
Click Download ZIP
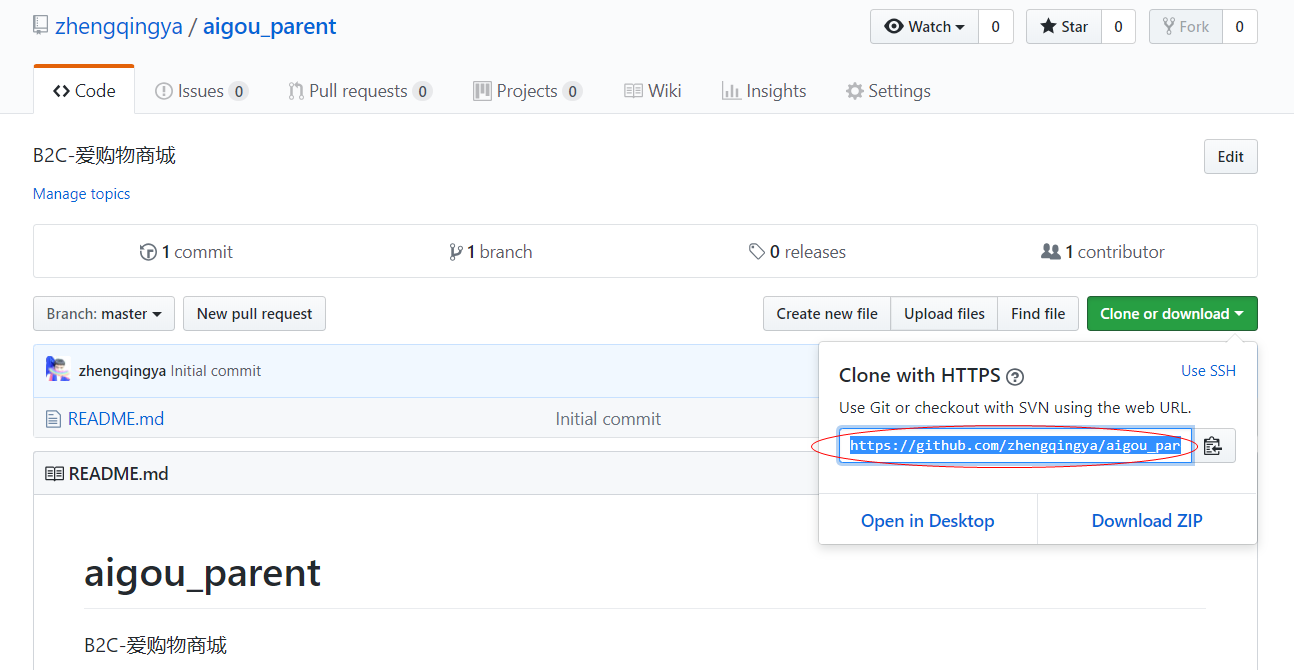(1147, 521)
